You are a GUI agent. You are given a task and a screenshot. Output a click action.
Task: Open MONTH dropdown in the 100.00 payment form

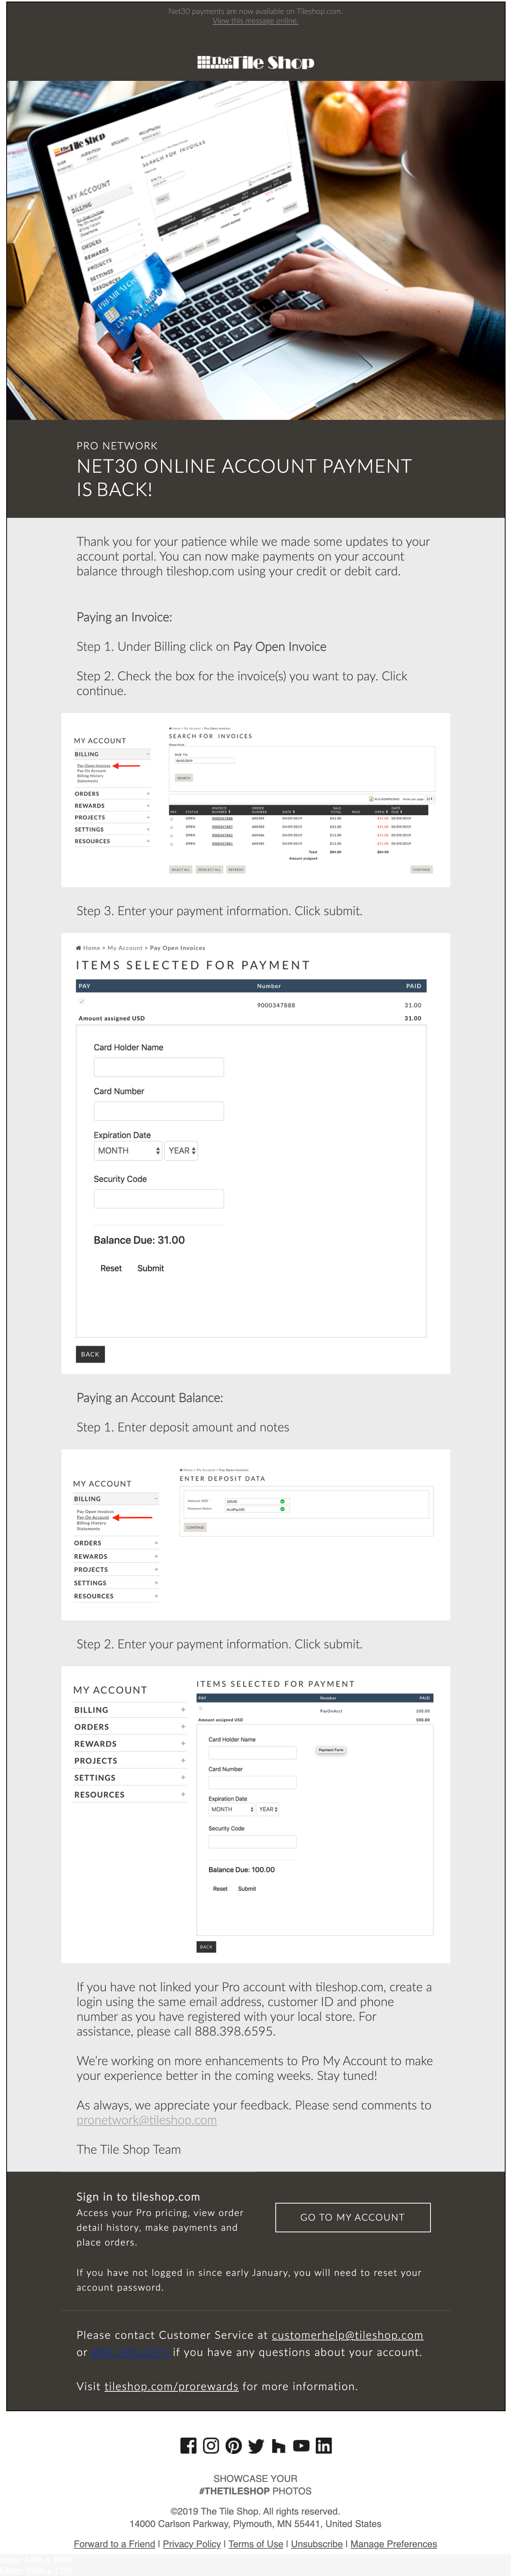point(232,1809)
